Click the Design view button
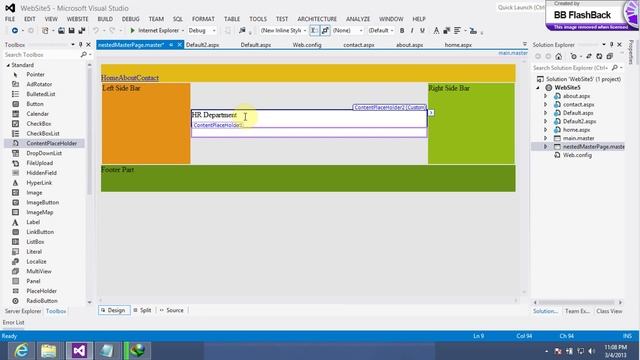 tap(114, 310)
